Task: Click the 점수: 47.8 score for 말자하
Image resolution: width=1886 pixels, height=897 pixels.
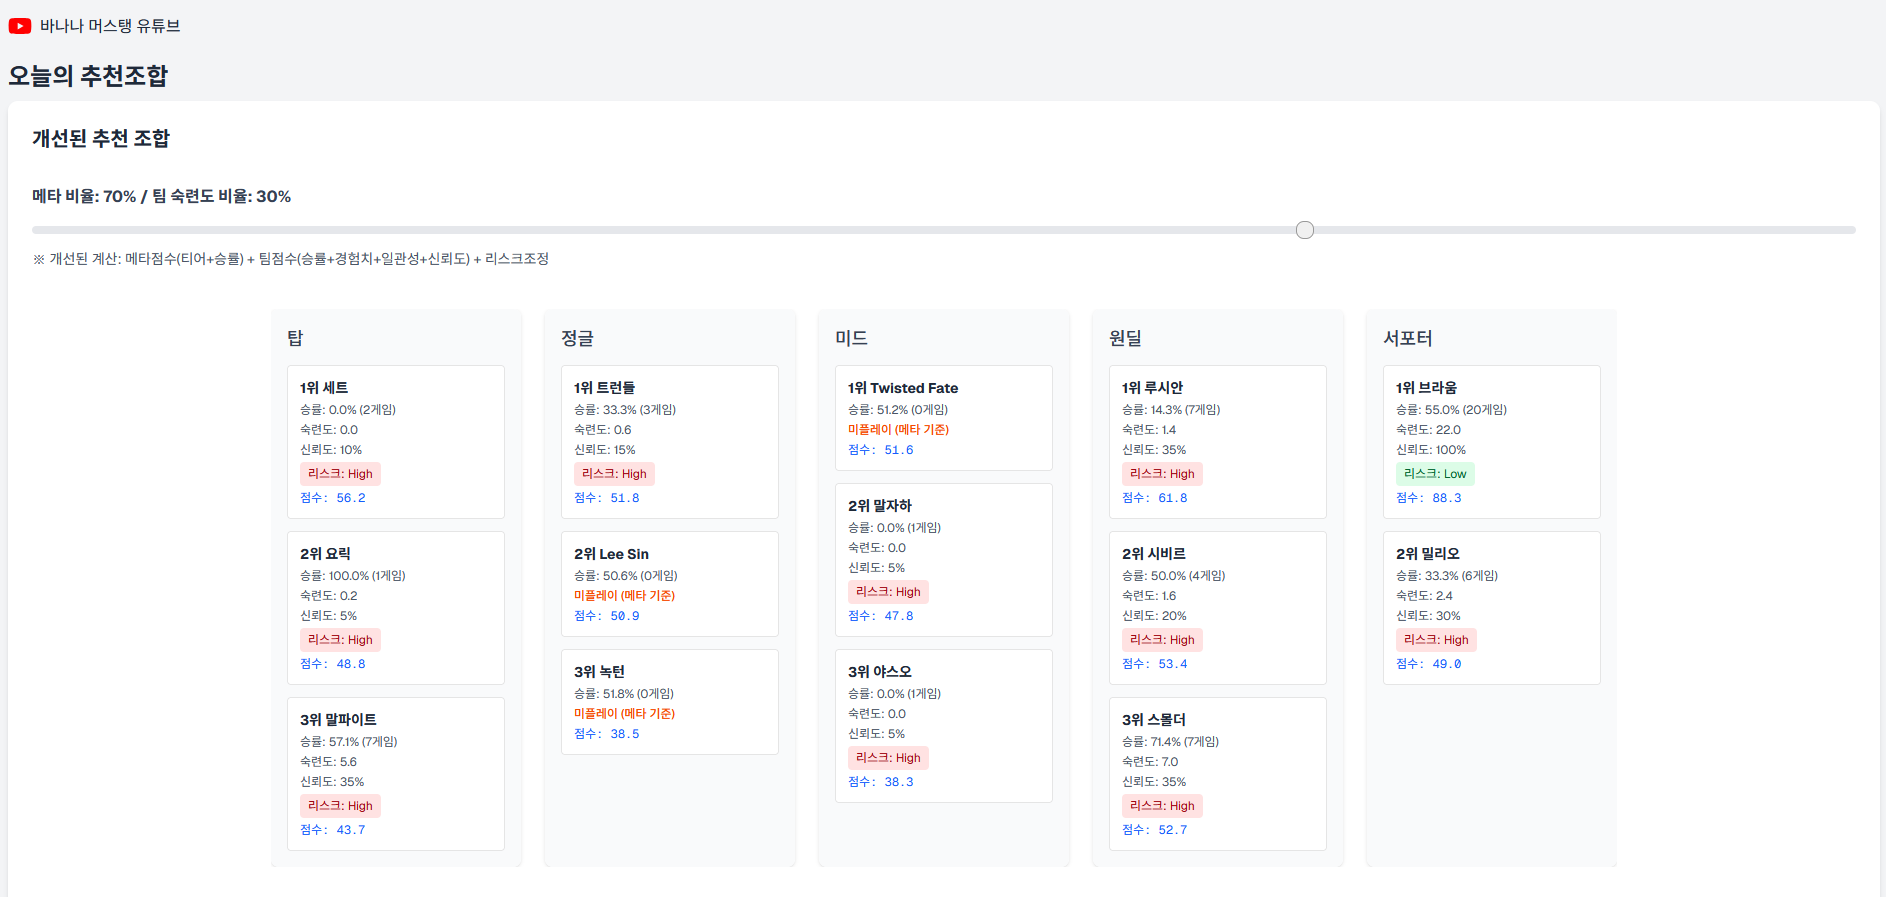Action: click(881, 616)
